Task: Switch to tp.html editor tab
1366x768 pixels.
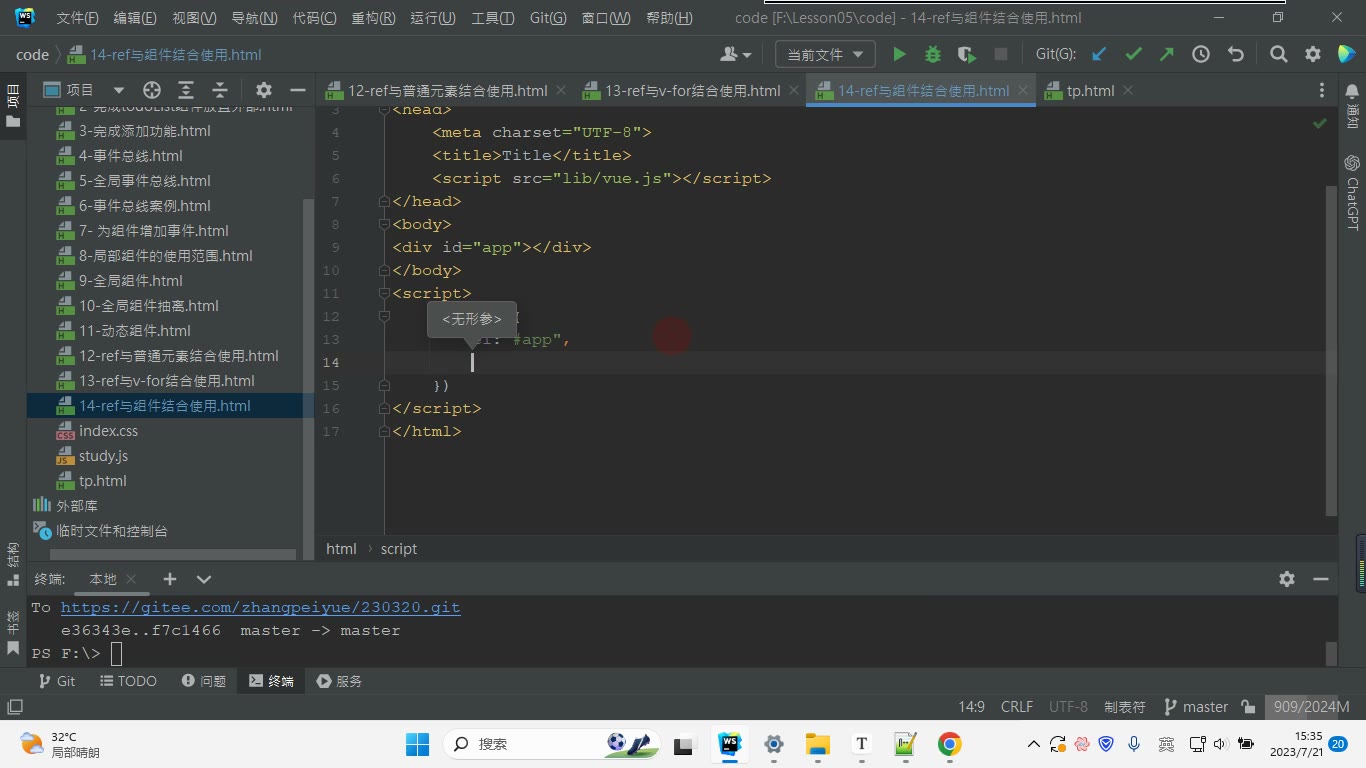Action: coord(1090,91)
